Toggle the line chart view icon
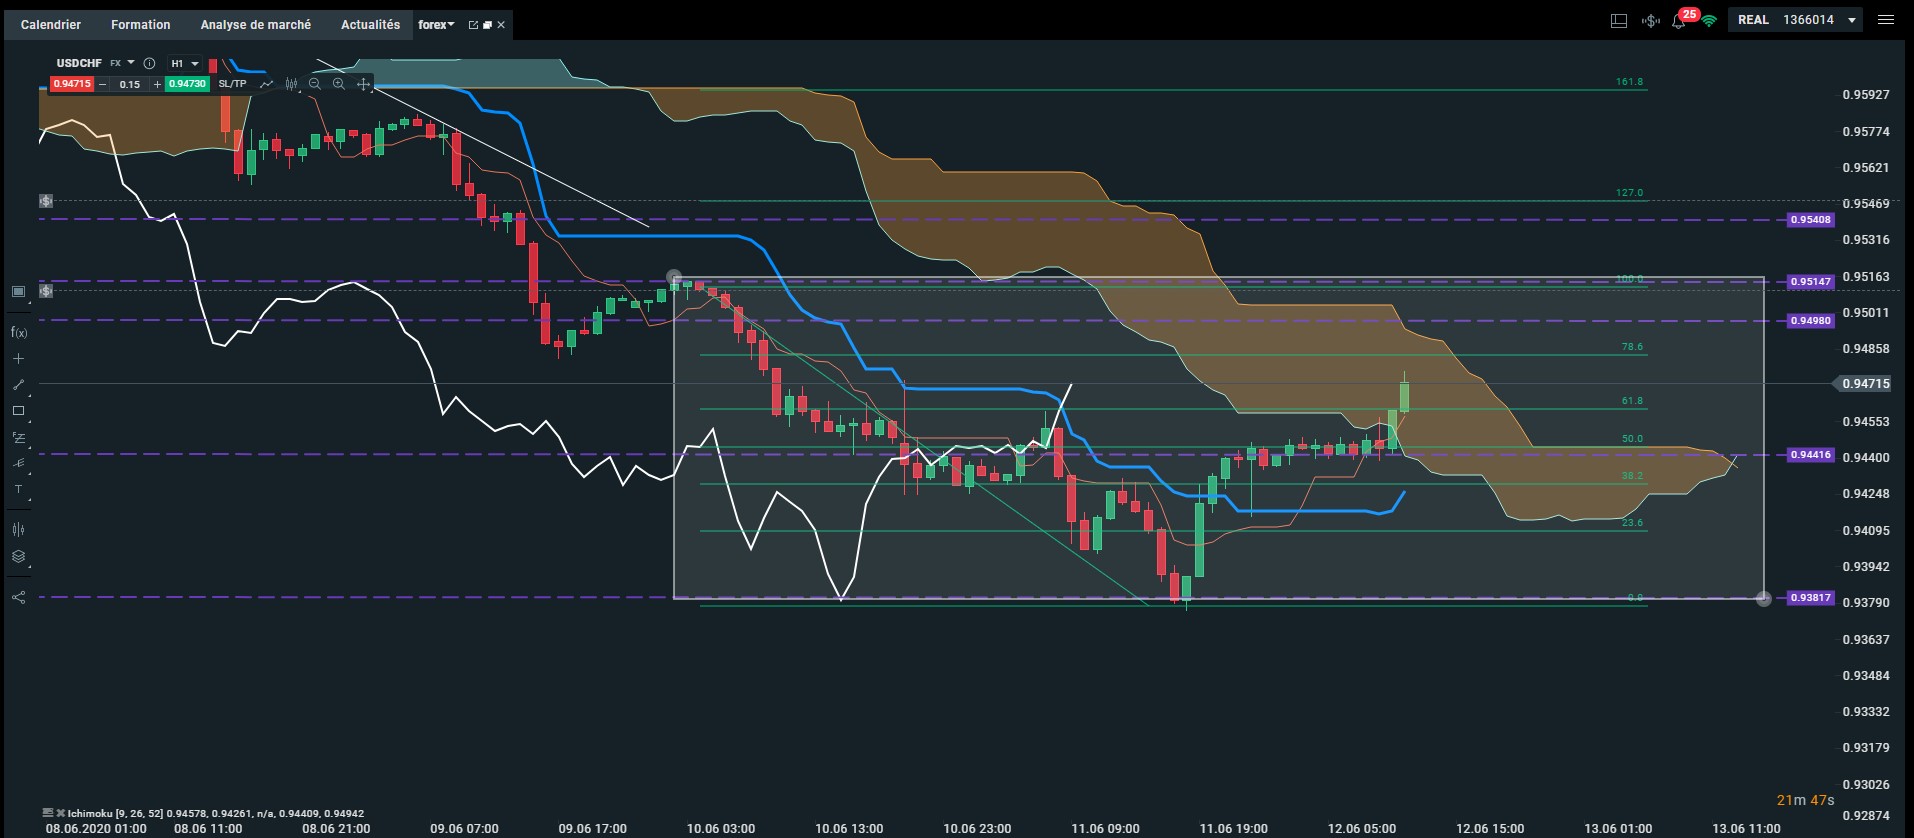The height and width of the screenshot is (838, 1914). 266,84
